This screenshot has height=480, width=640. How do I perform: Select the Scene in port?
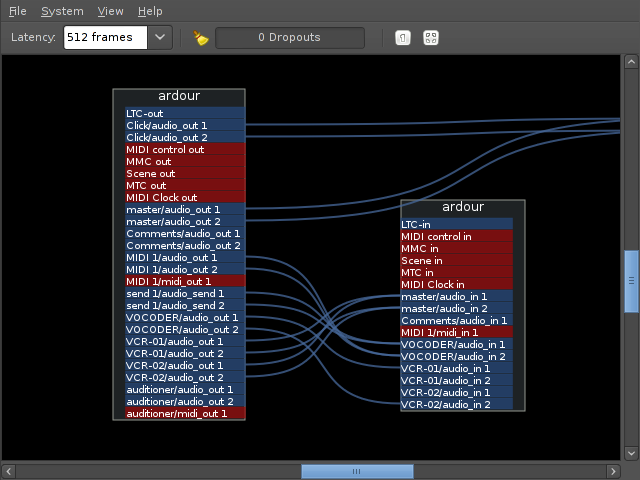click(457, 260)
